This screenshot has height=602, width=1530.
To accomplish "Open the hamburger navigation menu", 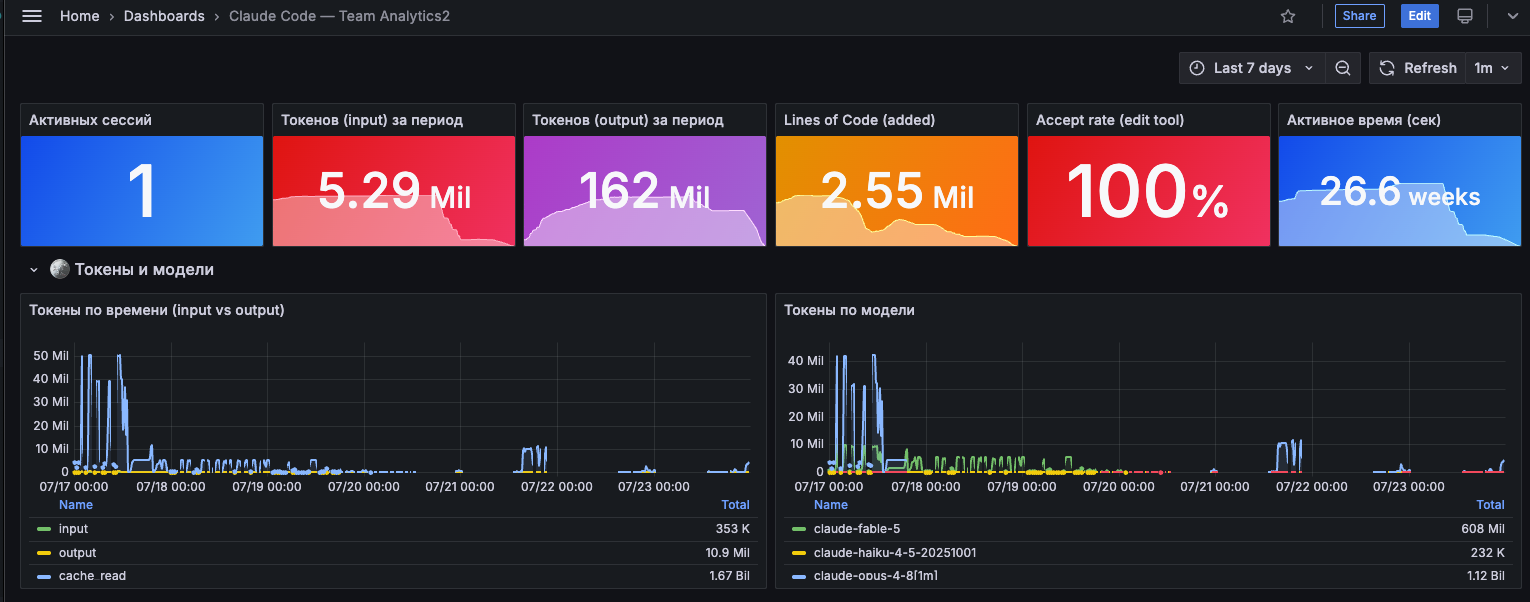I will coord(32,16).
